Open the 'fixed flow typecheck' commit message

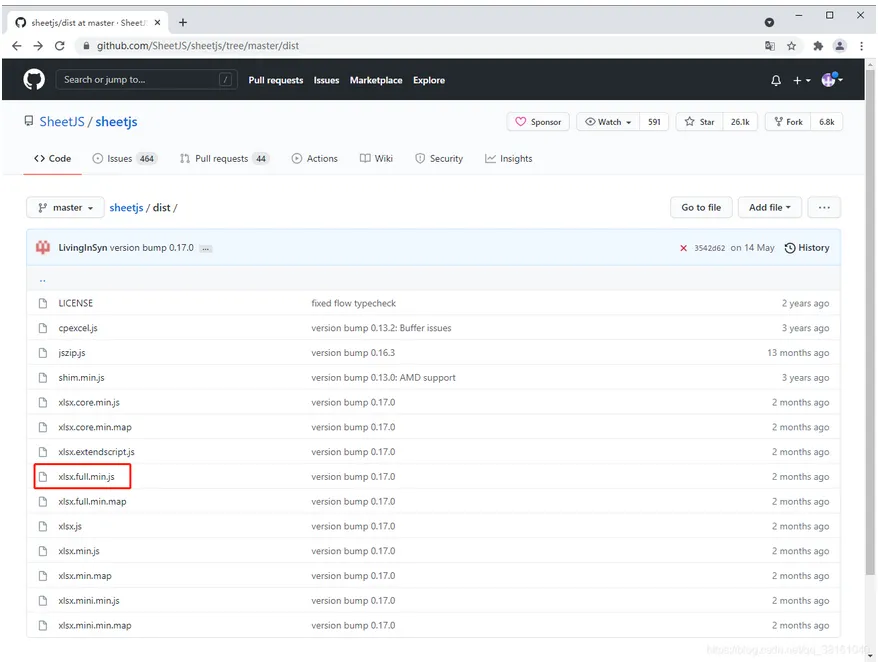coord(353,303)
